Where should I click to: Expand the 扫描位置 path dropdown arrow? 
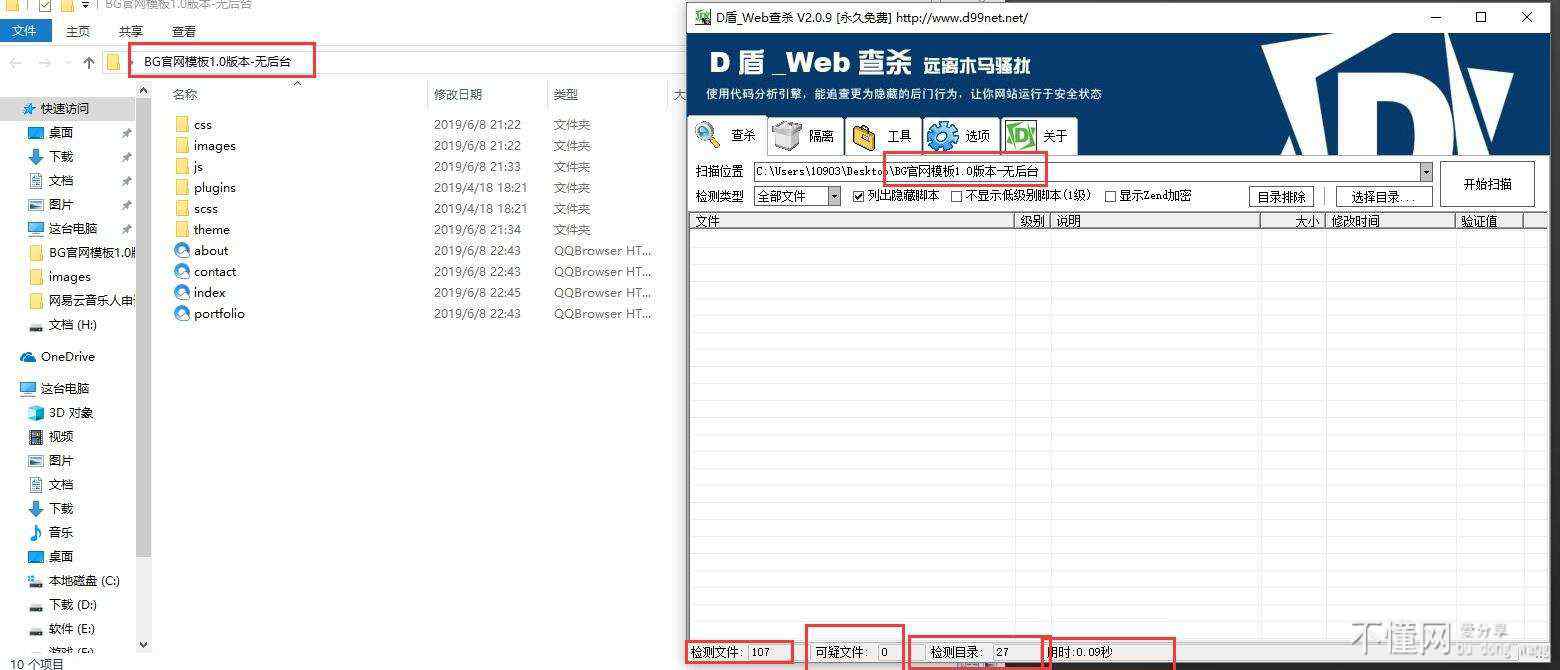(x=1426, y=172)
